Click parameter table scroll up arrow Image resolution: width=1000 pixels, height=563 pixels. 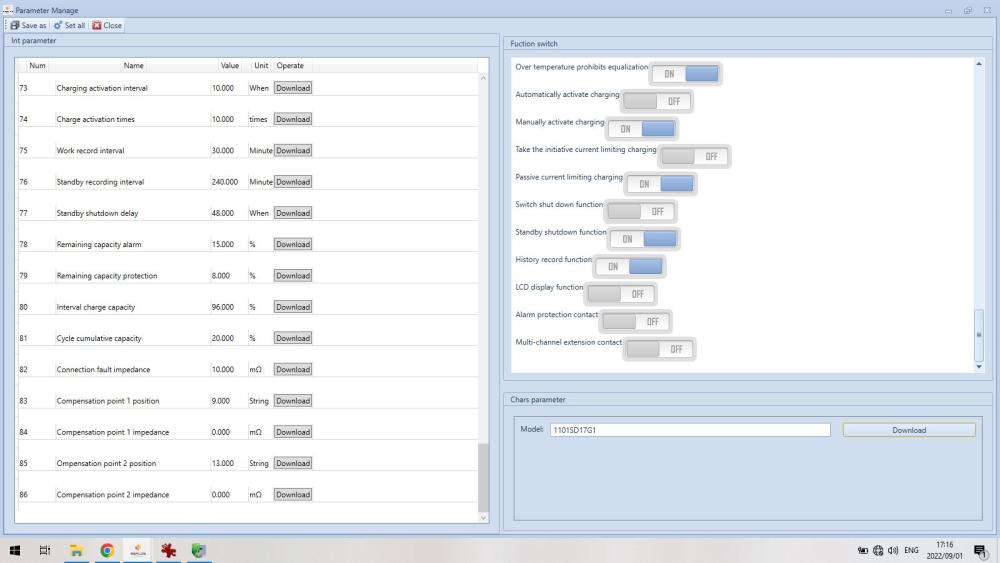[483, 78]
